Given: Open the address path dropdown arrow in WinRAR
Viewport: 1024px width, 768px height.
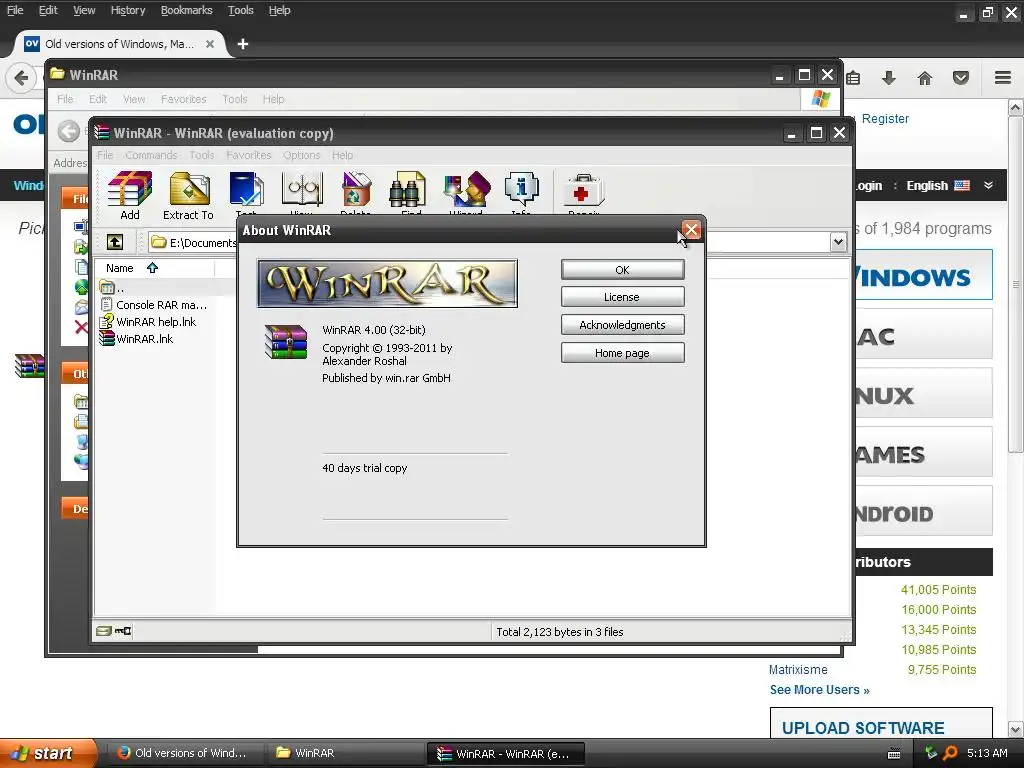Looking at the screenshot, I should point(838,242).
